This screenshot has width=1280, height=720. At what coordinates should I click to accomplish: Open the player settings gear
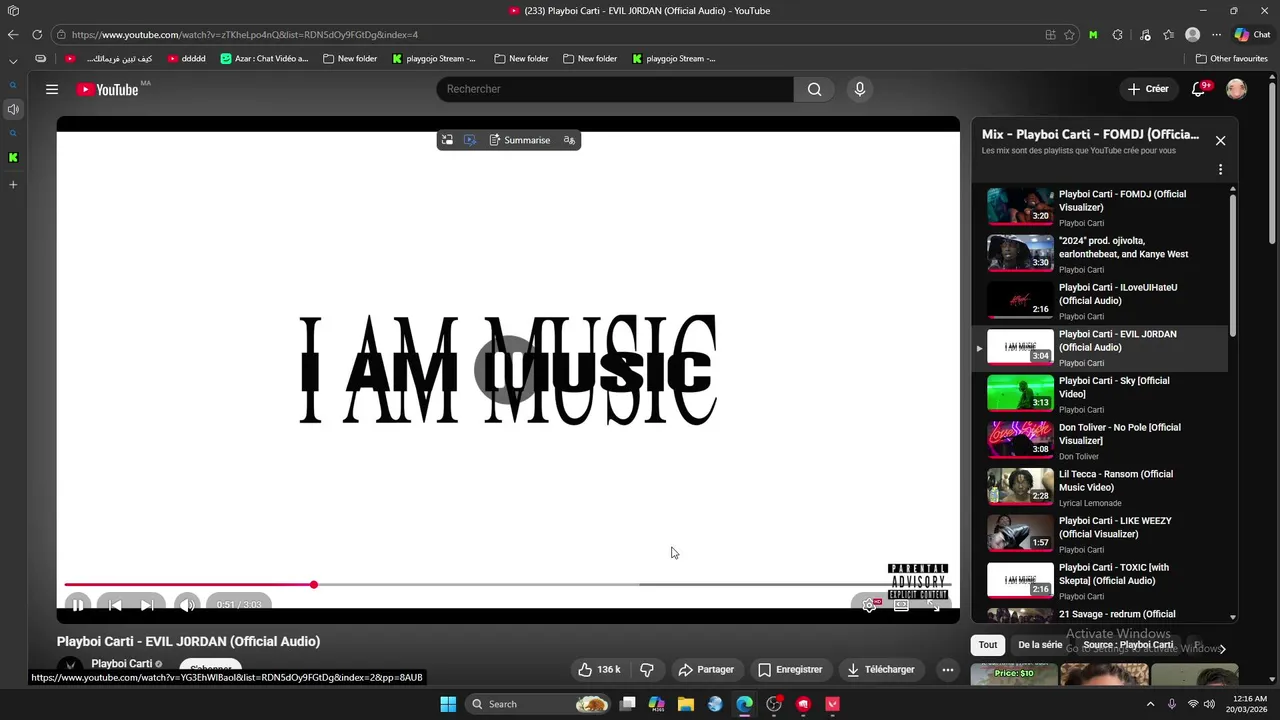869,605
